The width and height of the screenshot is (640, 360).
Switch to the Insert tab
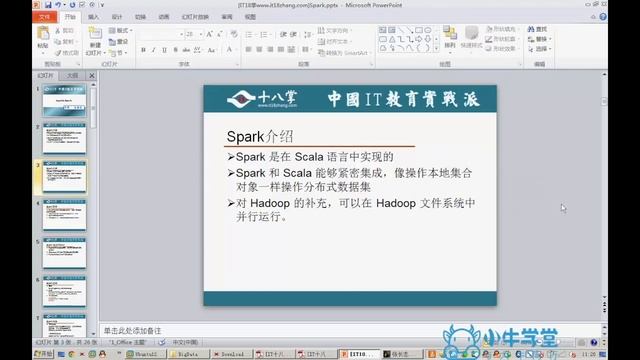click(x=93, y=17)
